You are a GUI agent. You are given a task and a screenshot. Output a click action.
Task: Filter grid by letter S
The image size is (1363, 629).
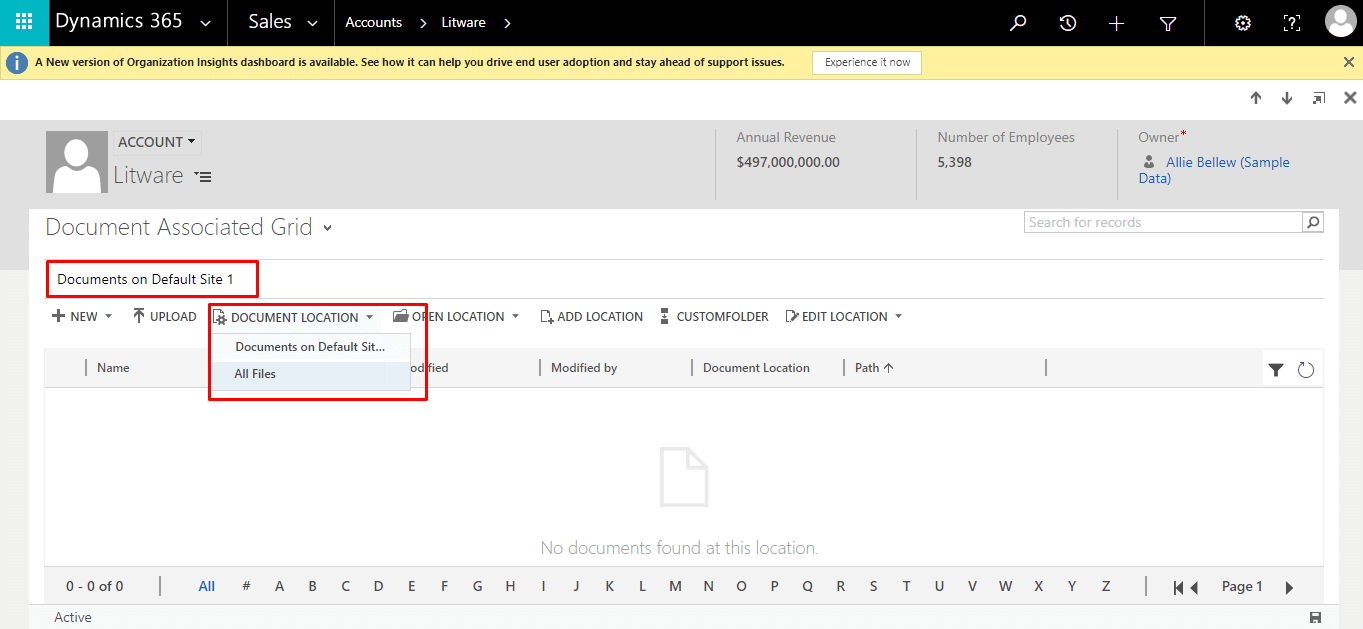pos(874,587)
